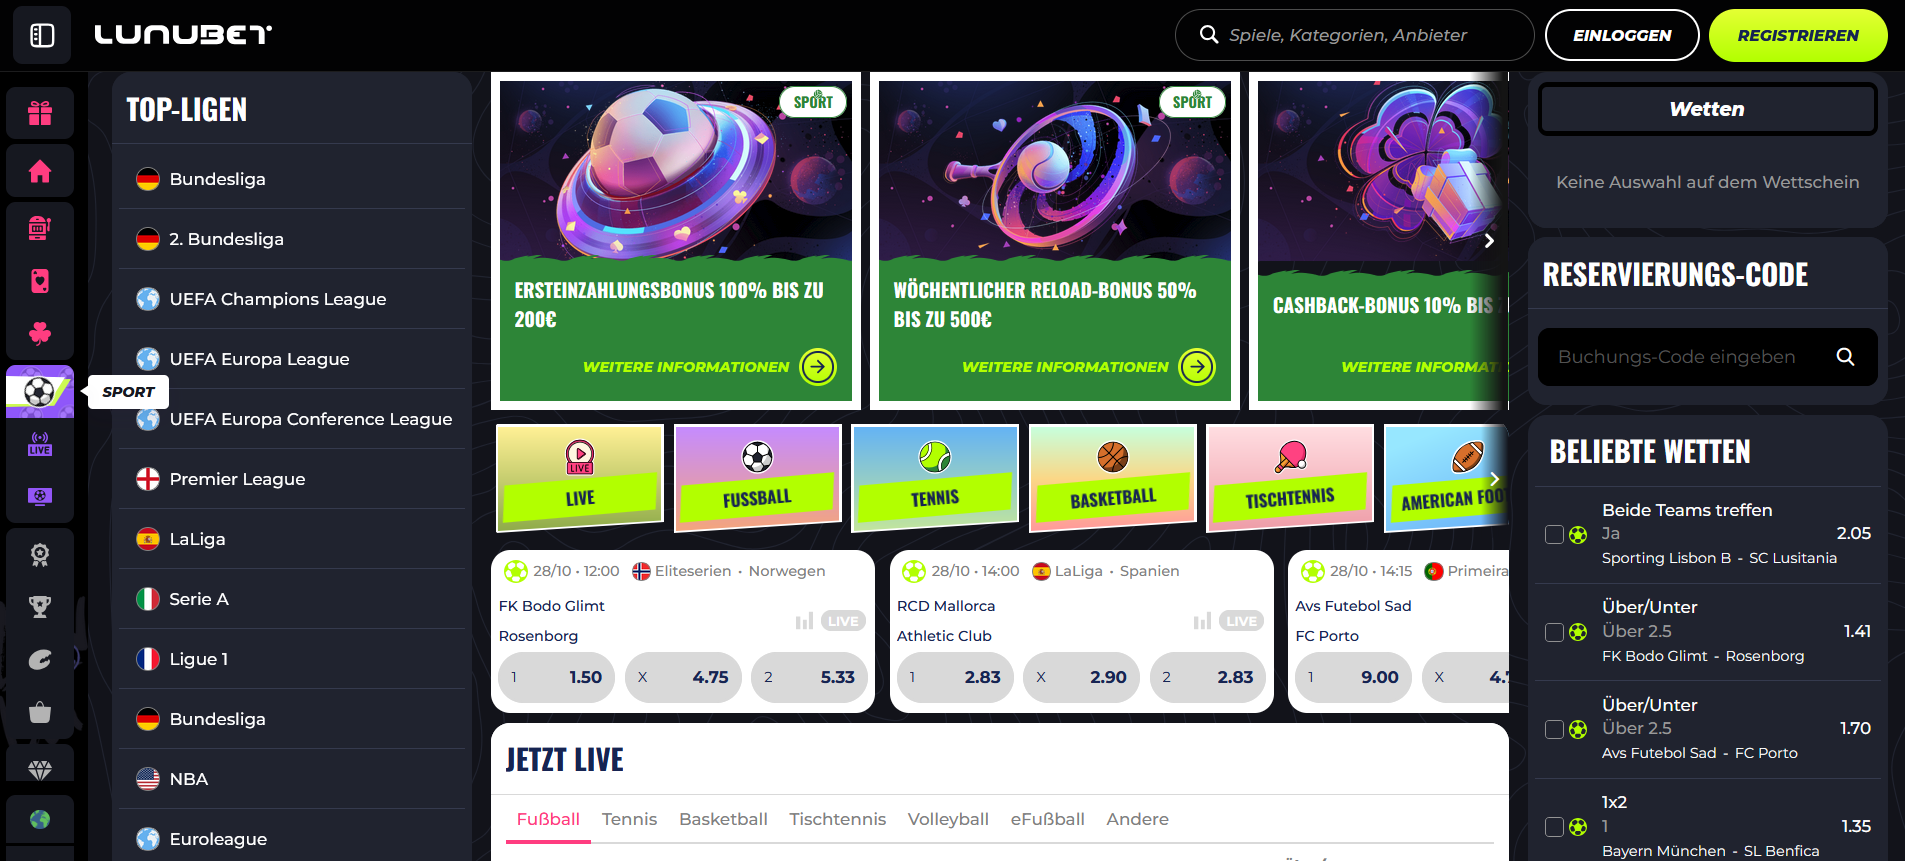Check the Beide Teams treffen bet checkbox

1554,534
